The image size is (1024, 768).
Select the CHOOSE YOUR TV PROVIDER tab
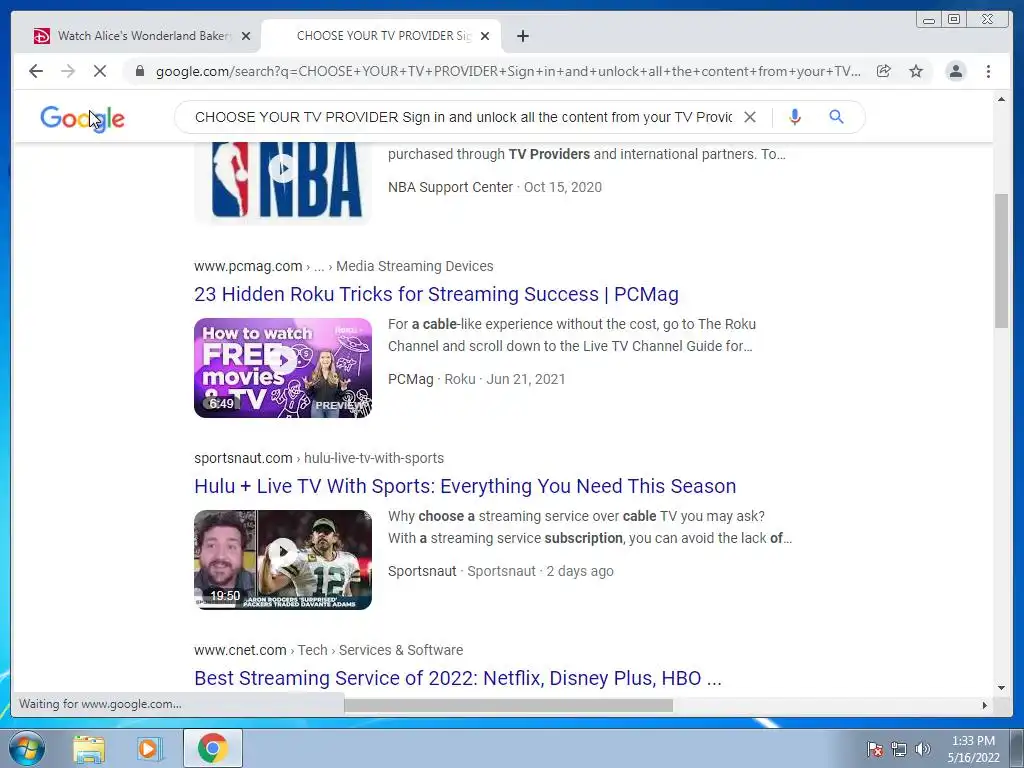tap(382, 36)
